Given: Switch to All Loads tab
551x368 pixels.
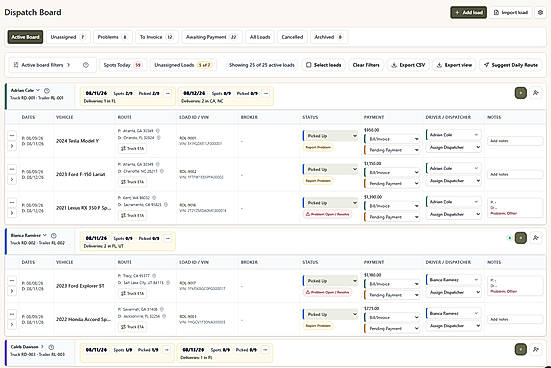Looking at the screenshot, I should (x=260, y=37).
